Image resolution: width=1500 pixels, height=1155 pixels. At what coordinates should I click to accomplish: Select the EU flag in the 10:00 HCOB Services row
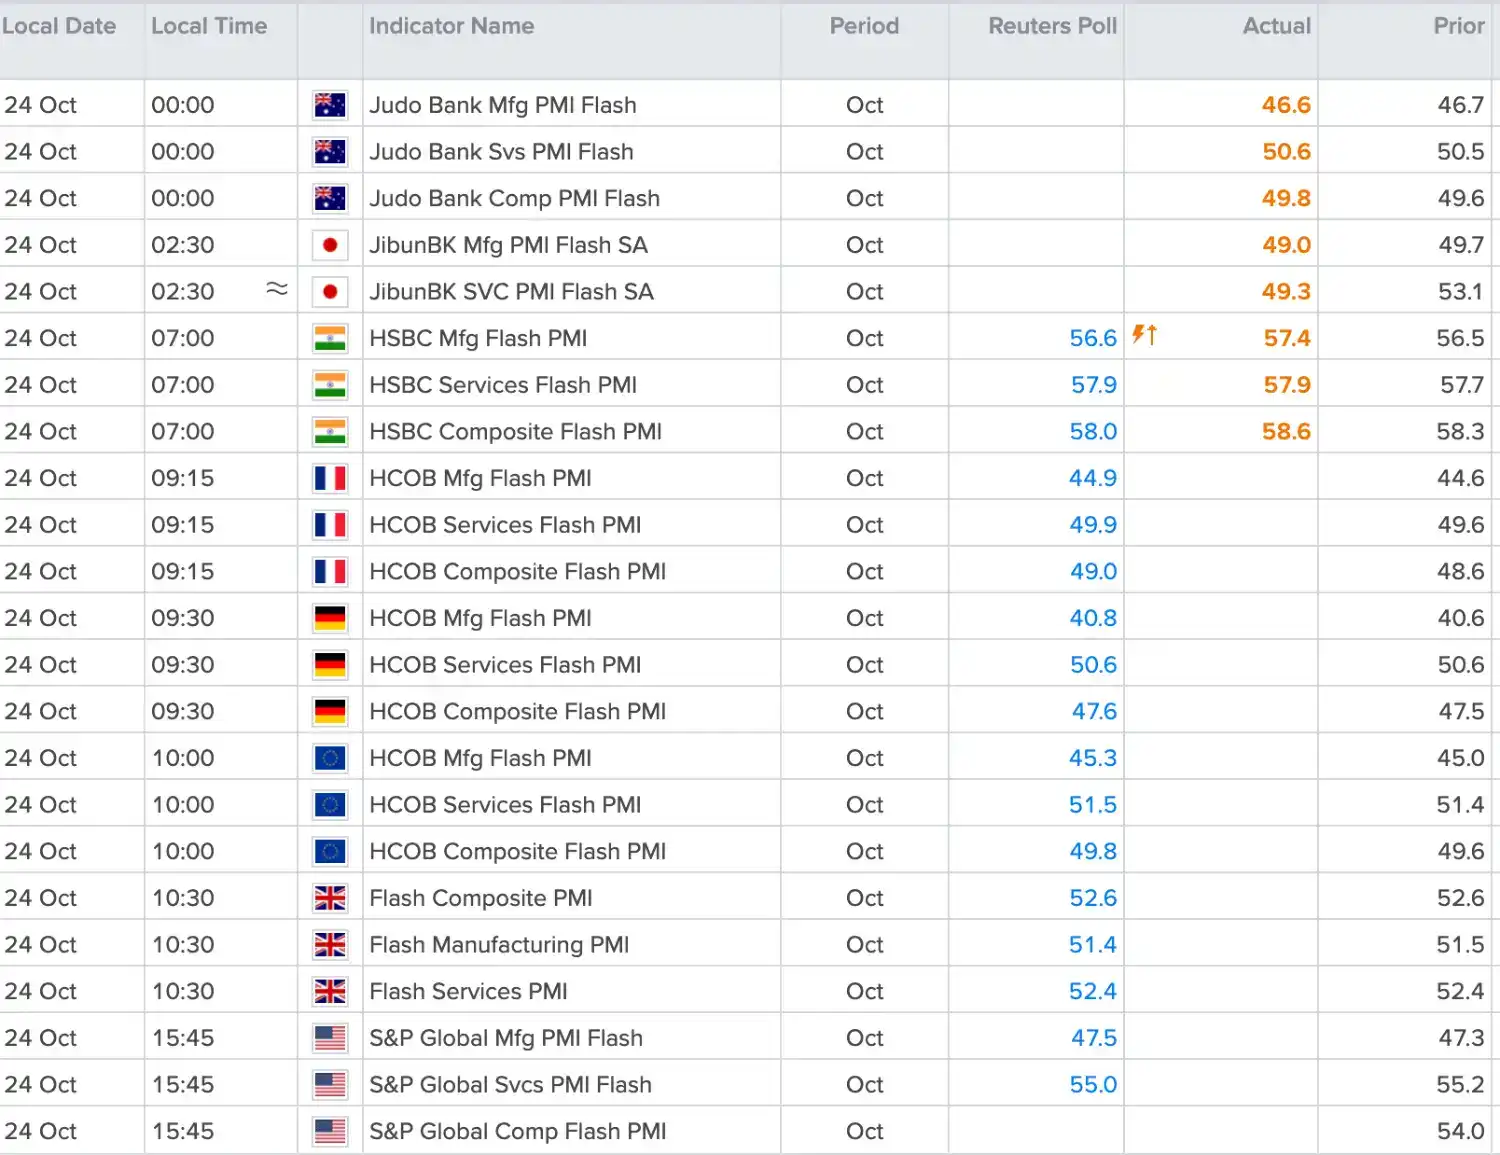330,805
